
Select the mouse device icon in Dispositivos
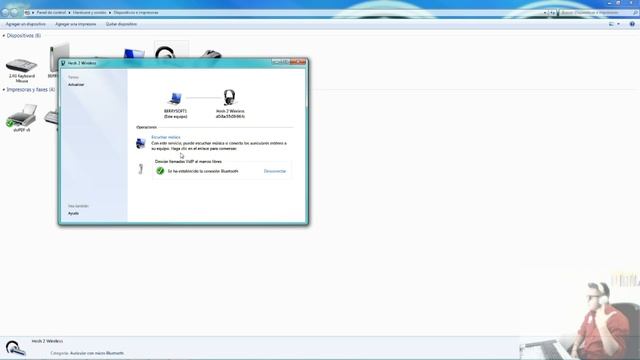211,54
